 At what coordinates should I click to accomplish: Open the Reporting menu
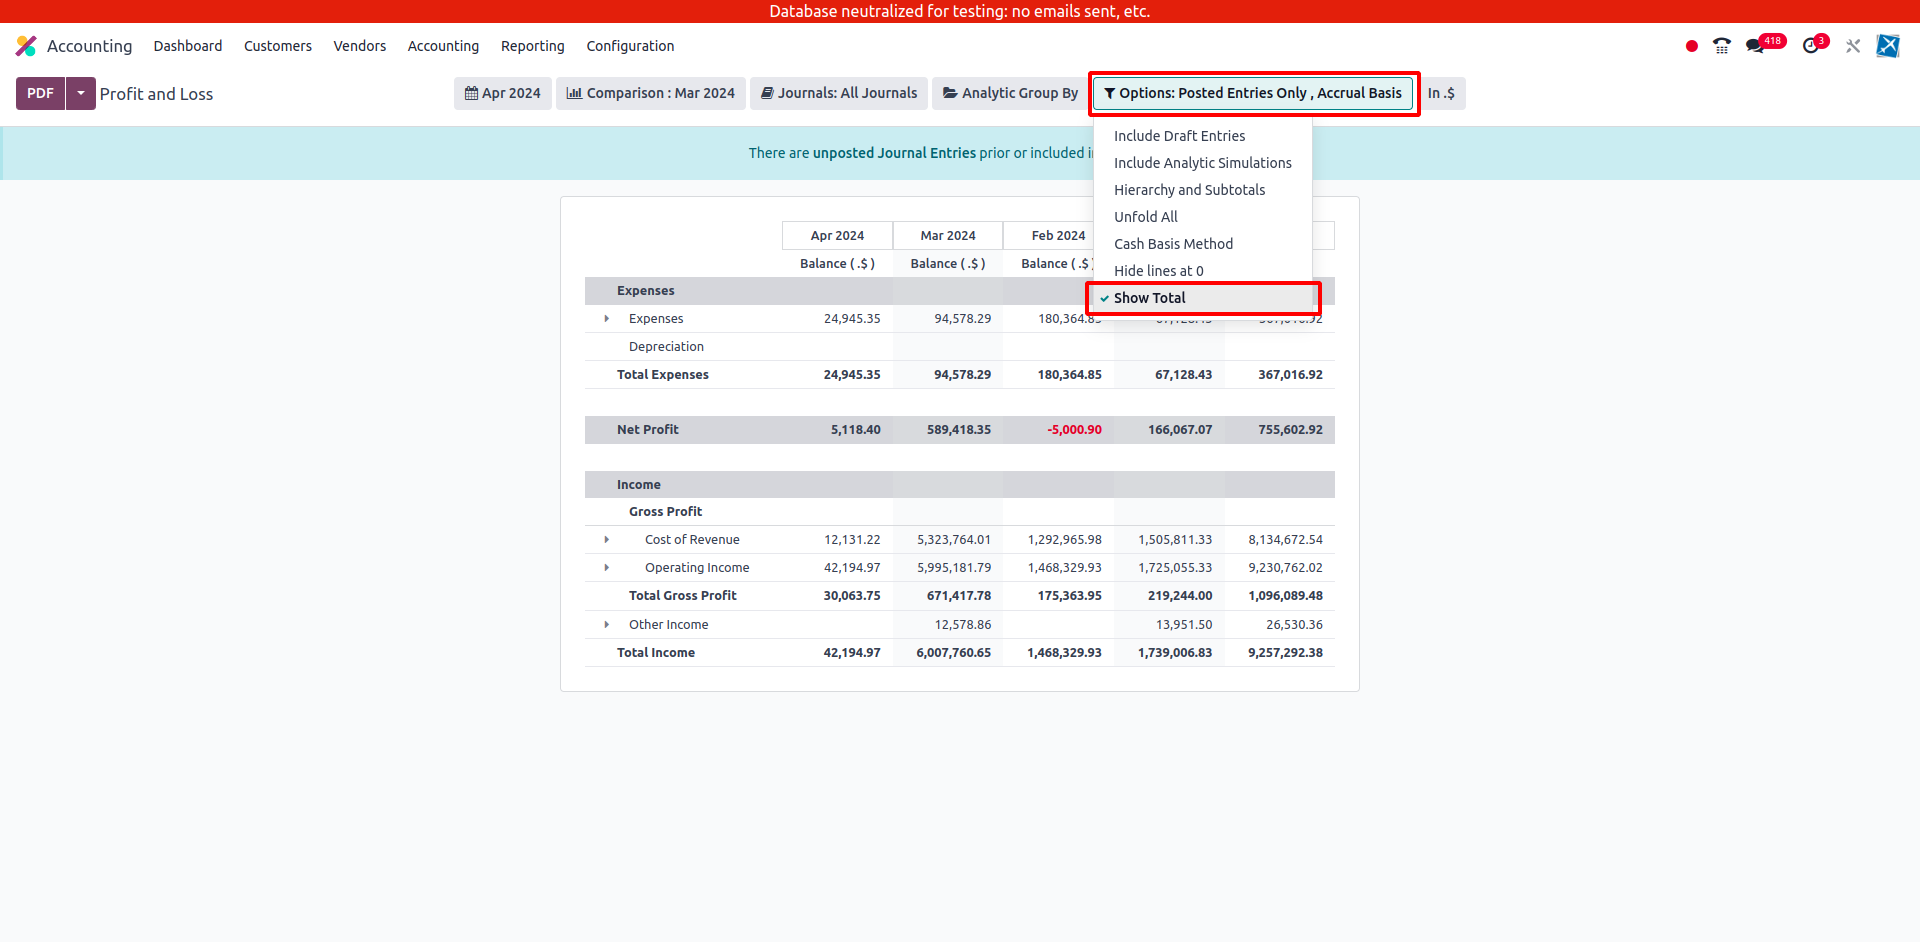point(532,46)
